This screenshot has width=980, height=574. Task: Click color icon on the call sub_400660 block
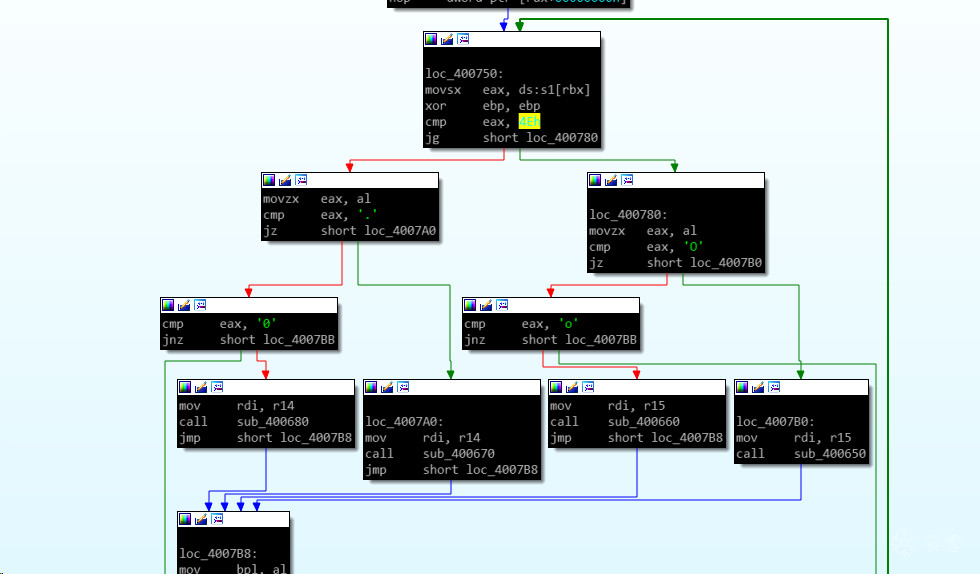(x=556, y=387)
